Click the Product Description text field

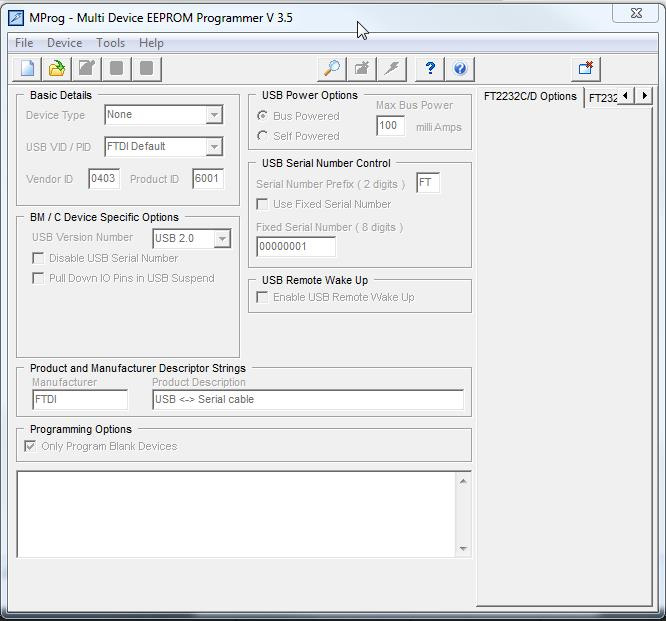pyautogui.click(x=307, y=399)
